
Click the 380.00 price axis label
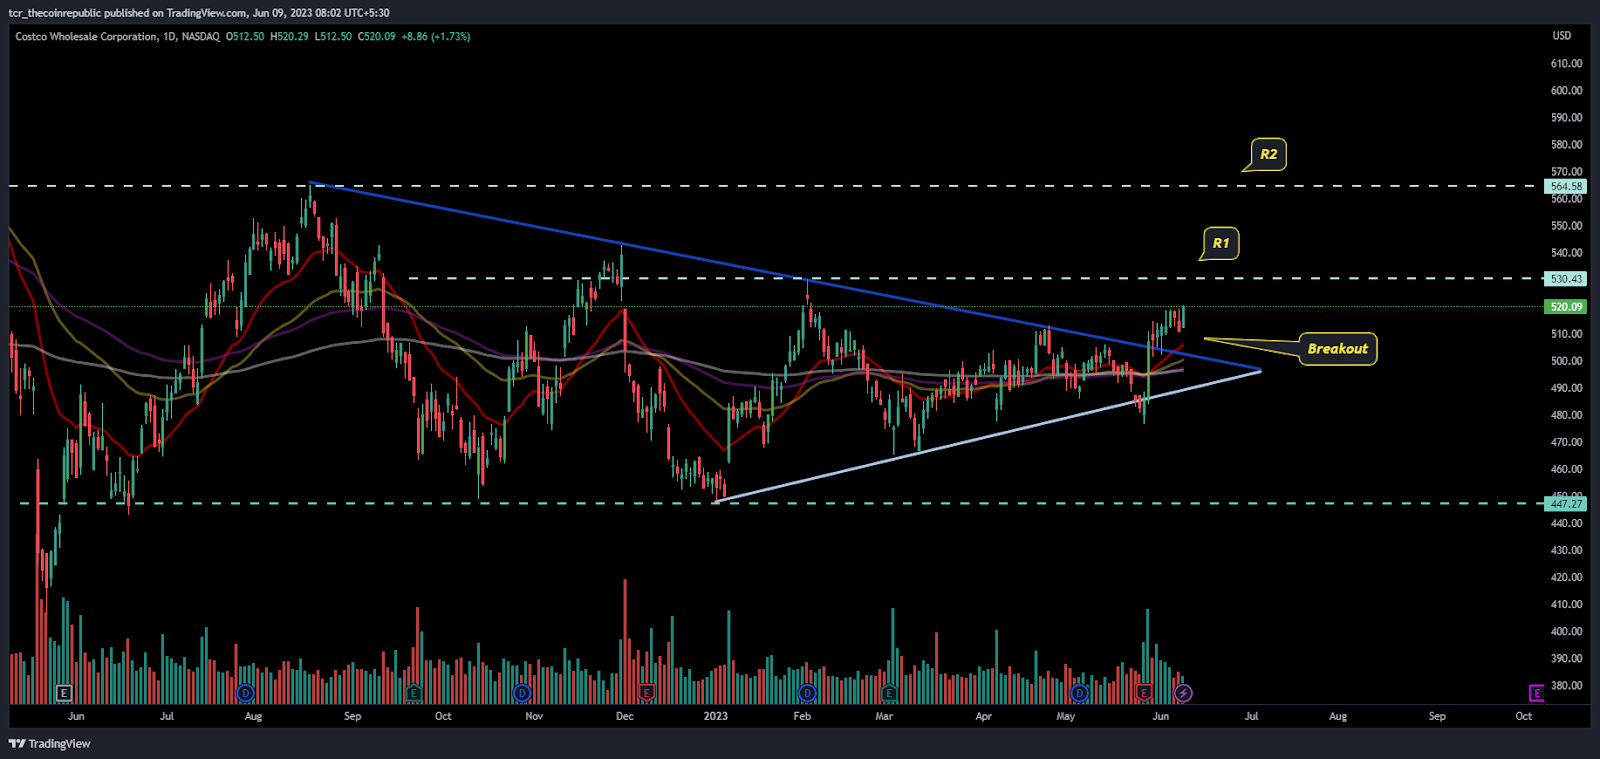coord(1566,685)
